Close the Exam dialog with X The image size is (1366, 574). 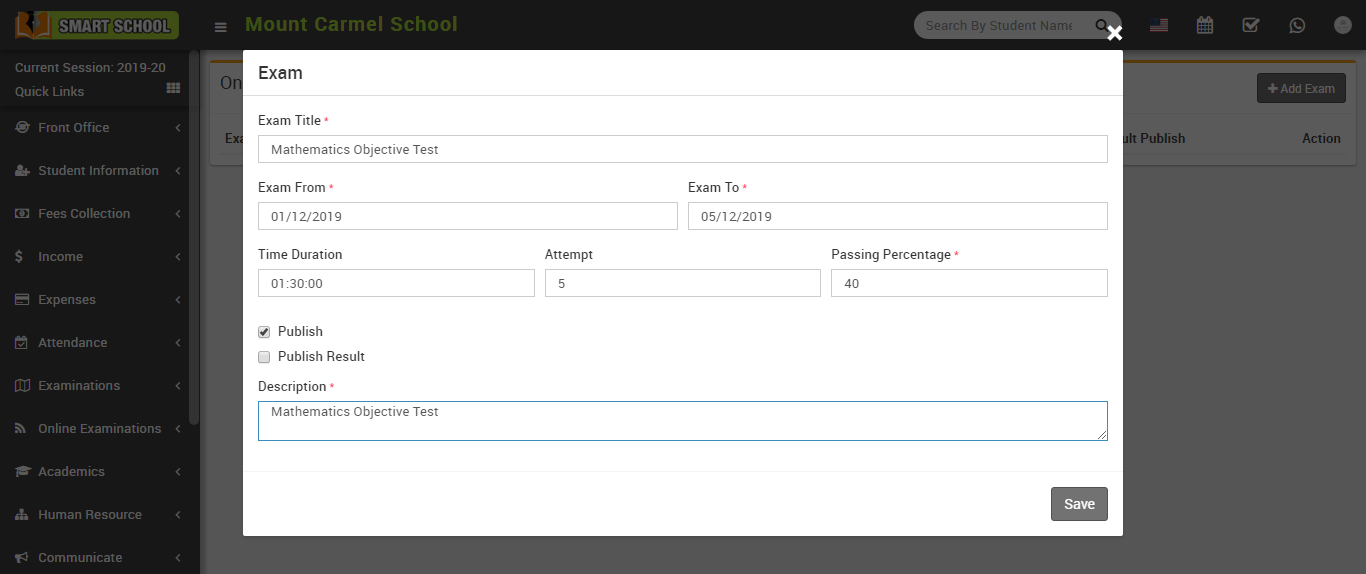coord(1114,34)
